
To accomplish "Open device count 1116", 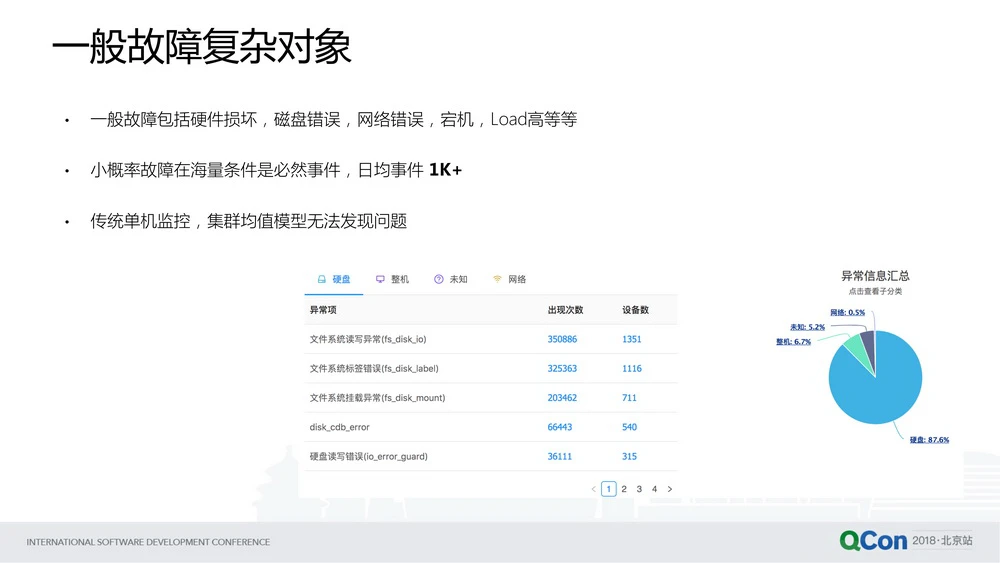I will point(631,369).
